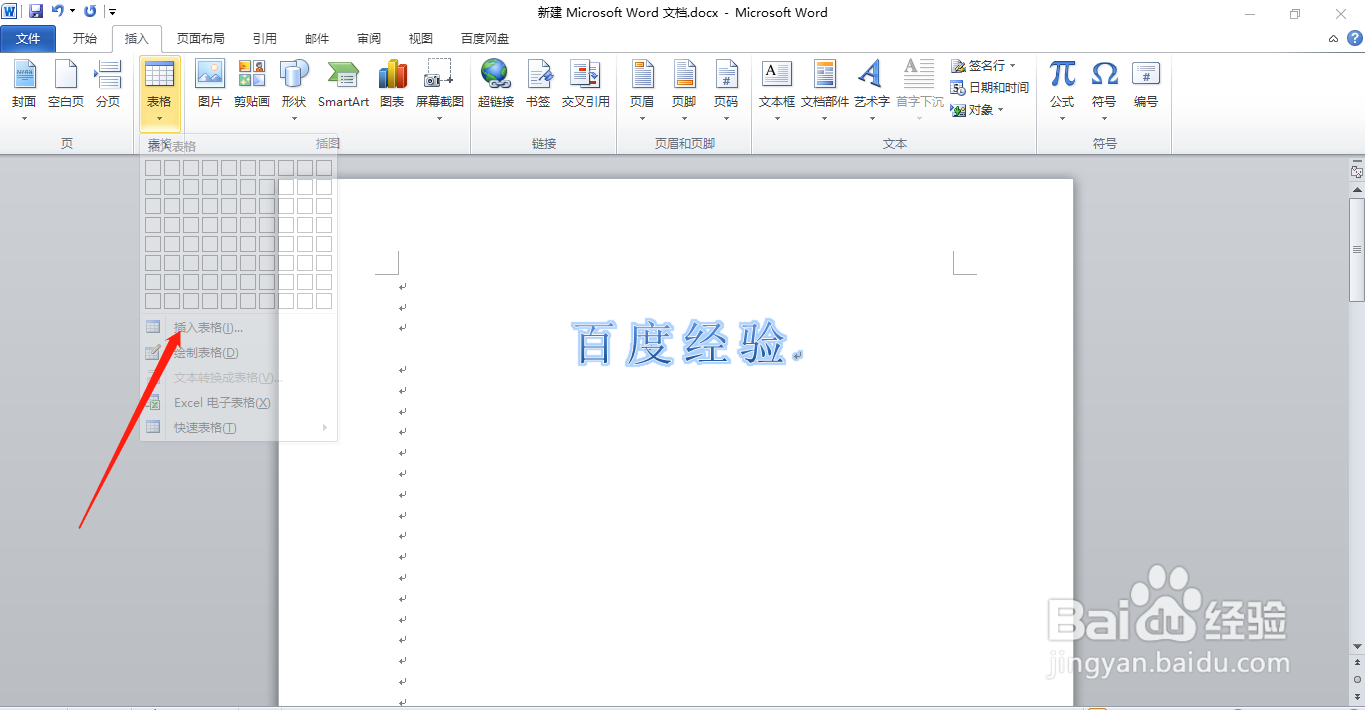Image resolution: width=1365 pixels, height=710 pixels.
Task: Open Quick Parts (文档部件)
Action: click(825, 90)
